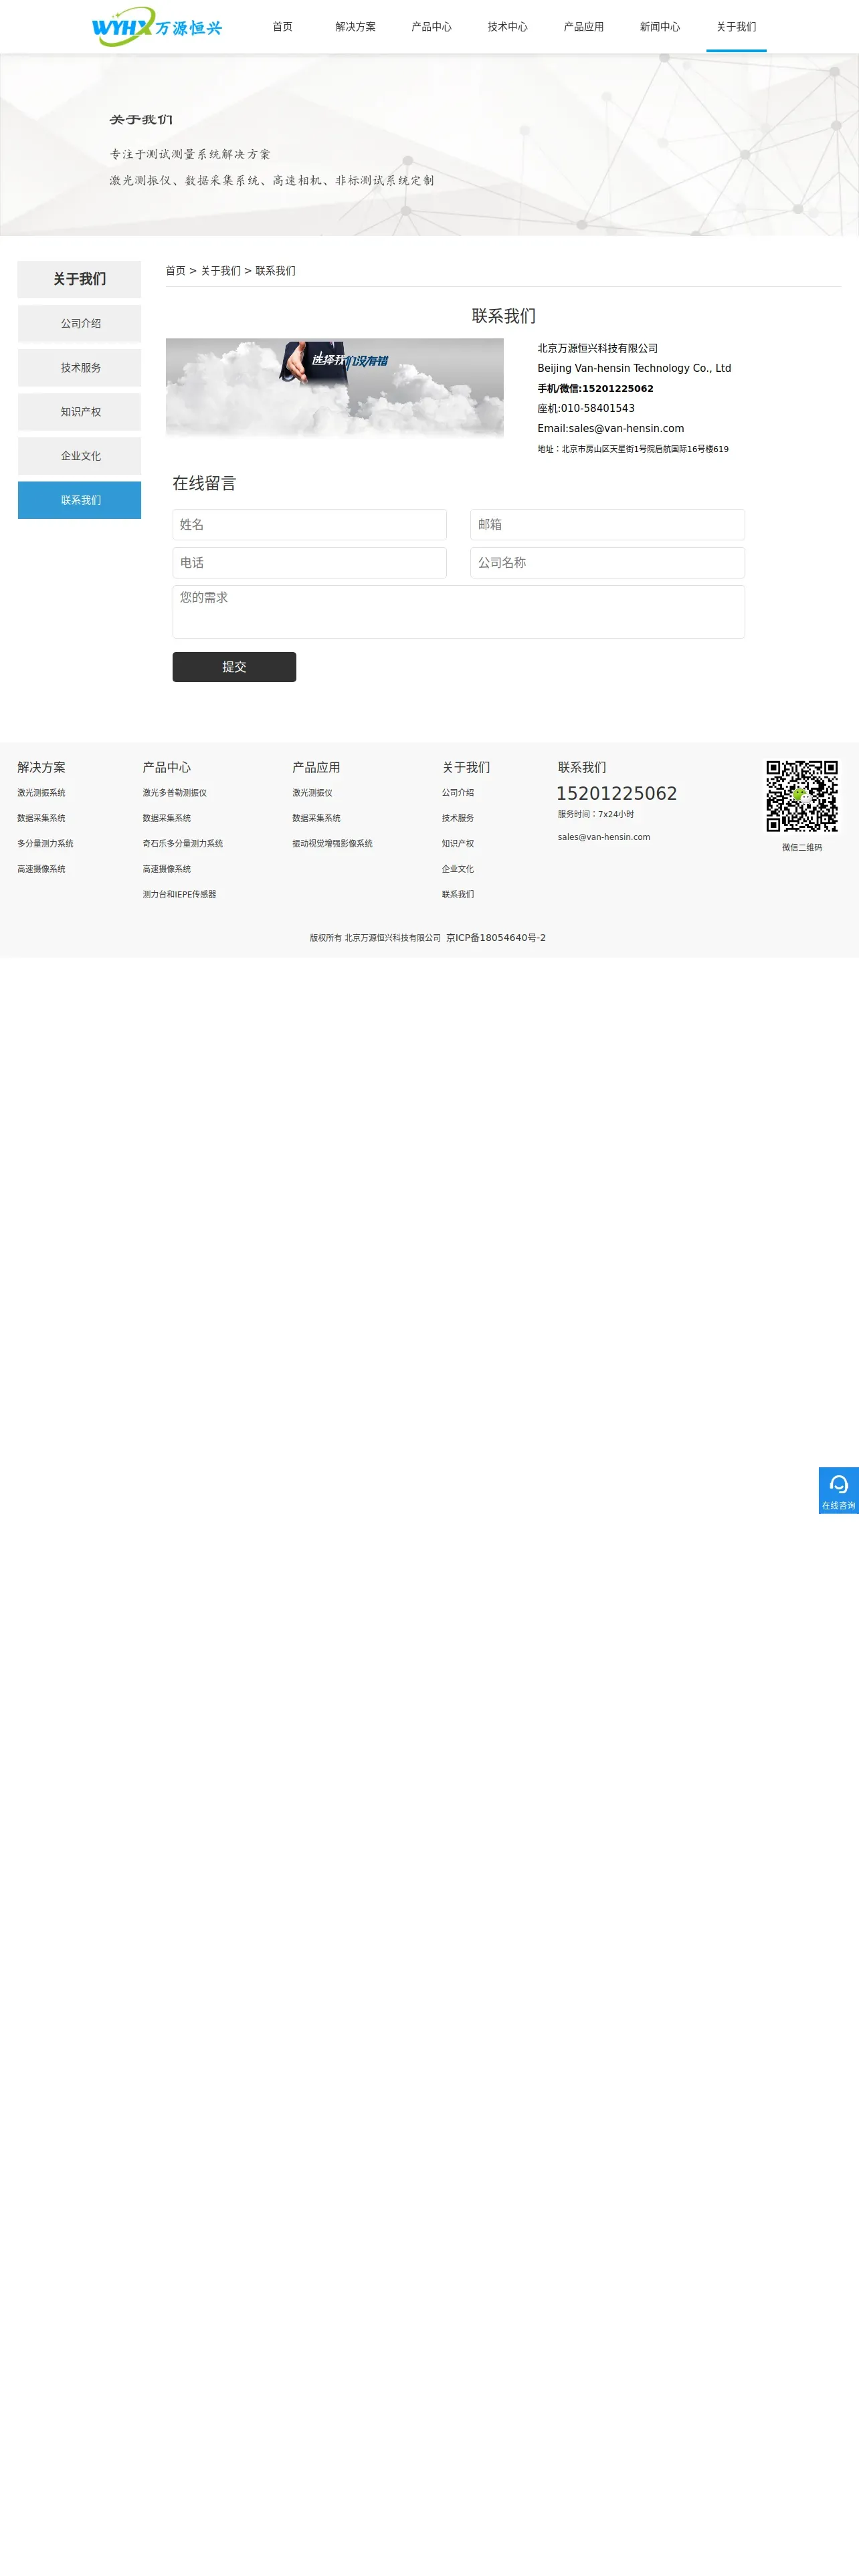Click footer heading 产品中心
Screen dimensions: 859x2576
click(166, 768)
